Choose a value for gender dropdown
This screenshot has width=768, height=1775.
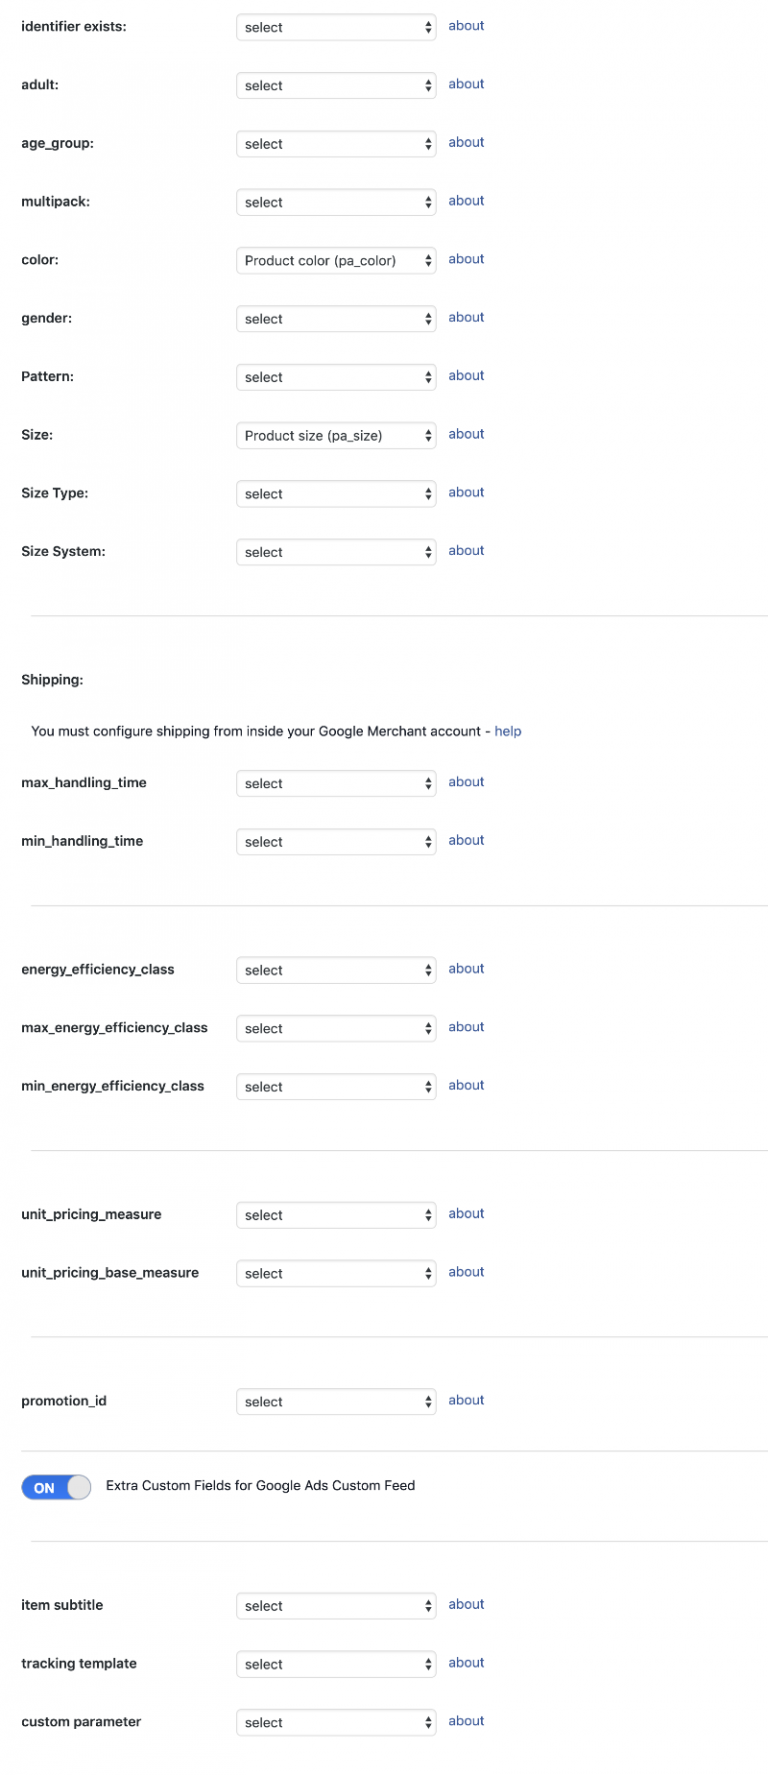336,319
